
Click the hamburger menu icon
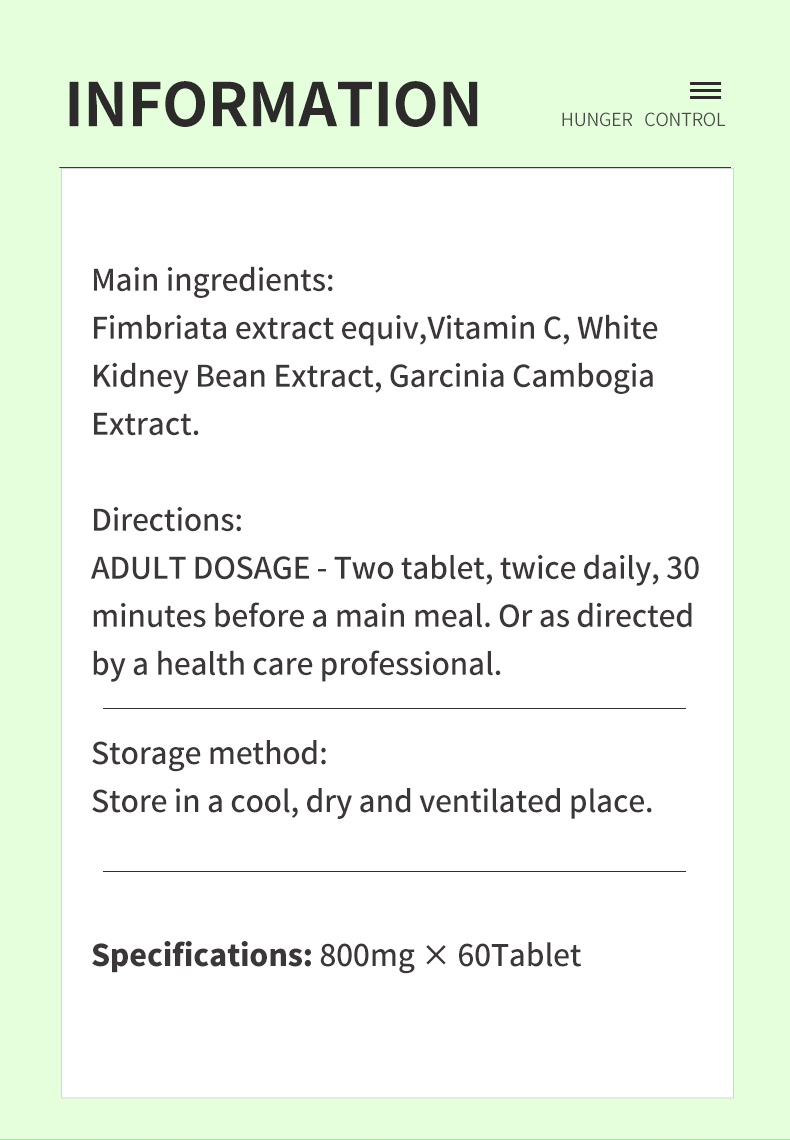[705, 91]
